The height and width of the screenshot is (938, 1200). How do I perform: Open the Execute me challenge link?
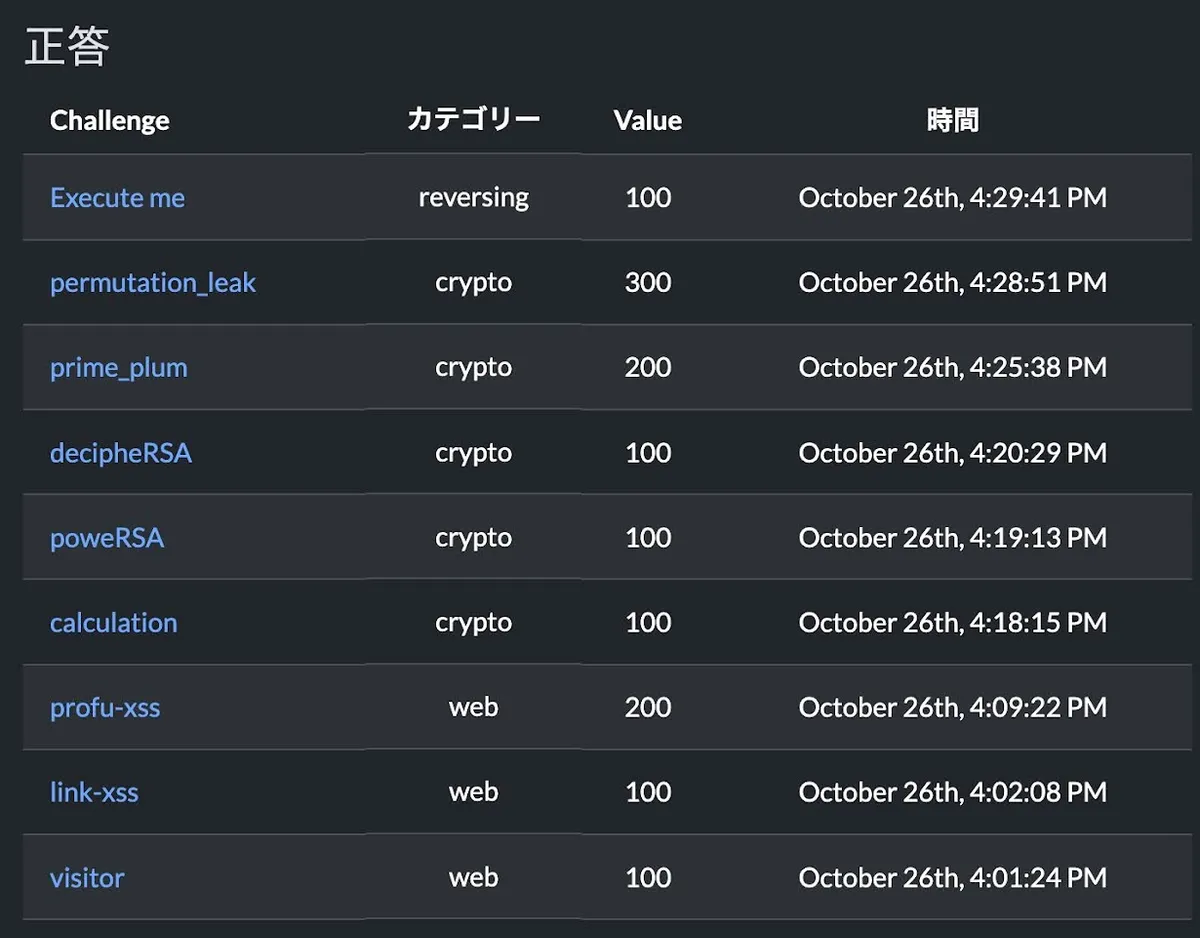coord(117,198)
